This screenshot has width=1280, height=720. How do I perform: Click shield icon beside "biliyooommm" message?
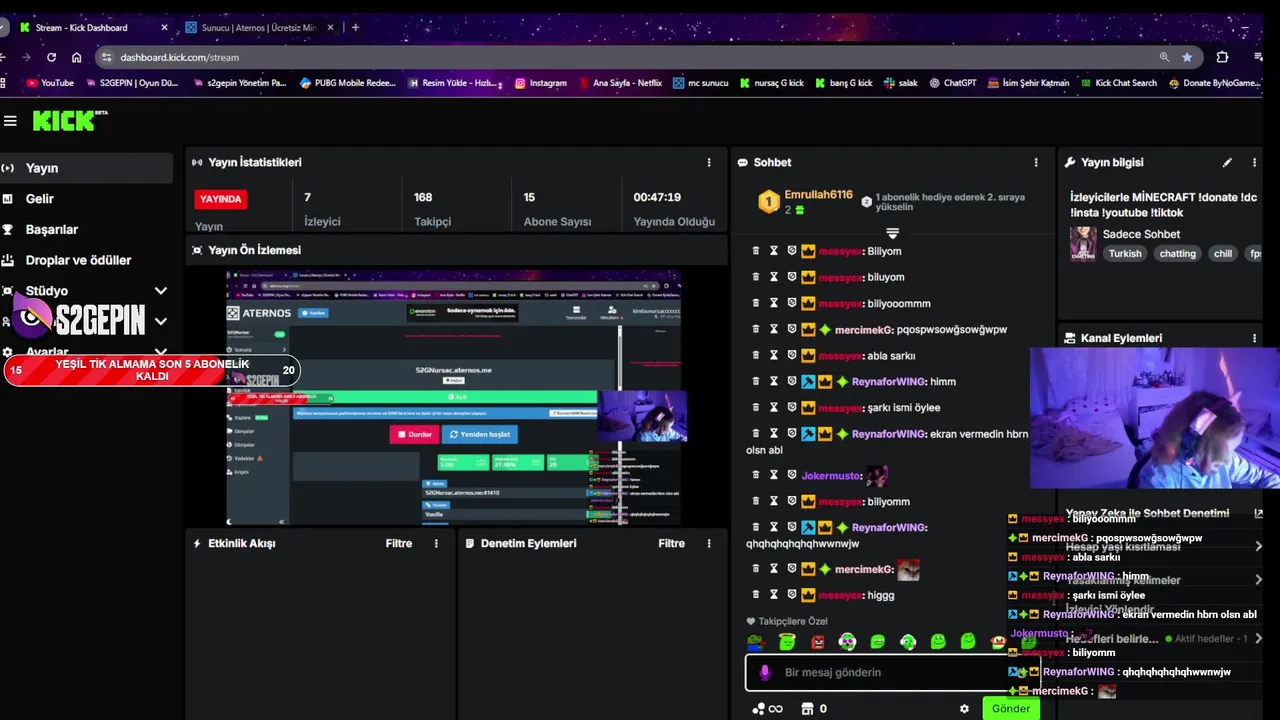791,303
